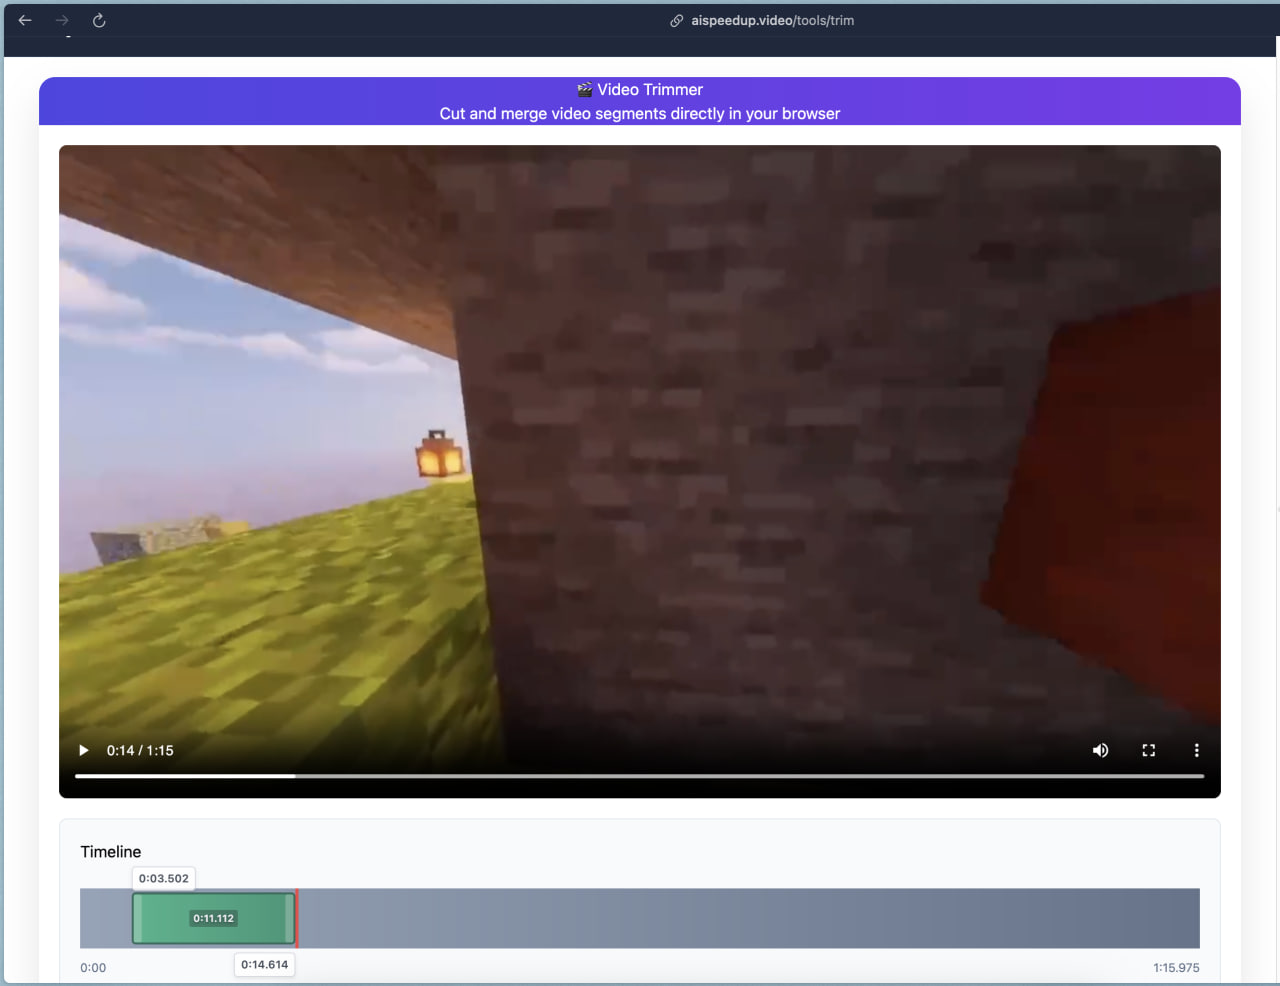The height and width of the screenshot is (986, 1280).
Task: Click the Timeline section label
Action: 111,852
